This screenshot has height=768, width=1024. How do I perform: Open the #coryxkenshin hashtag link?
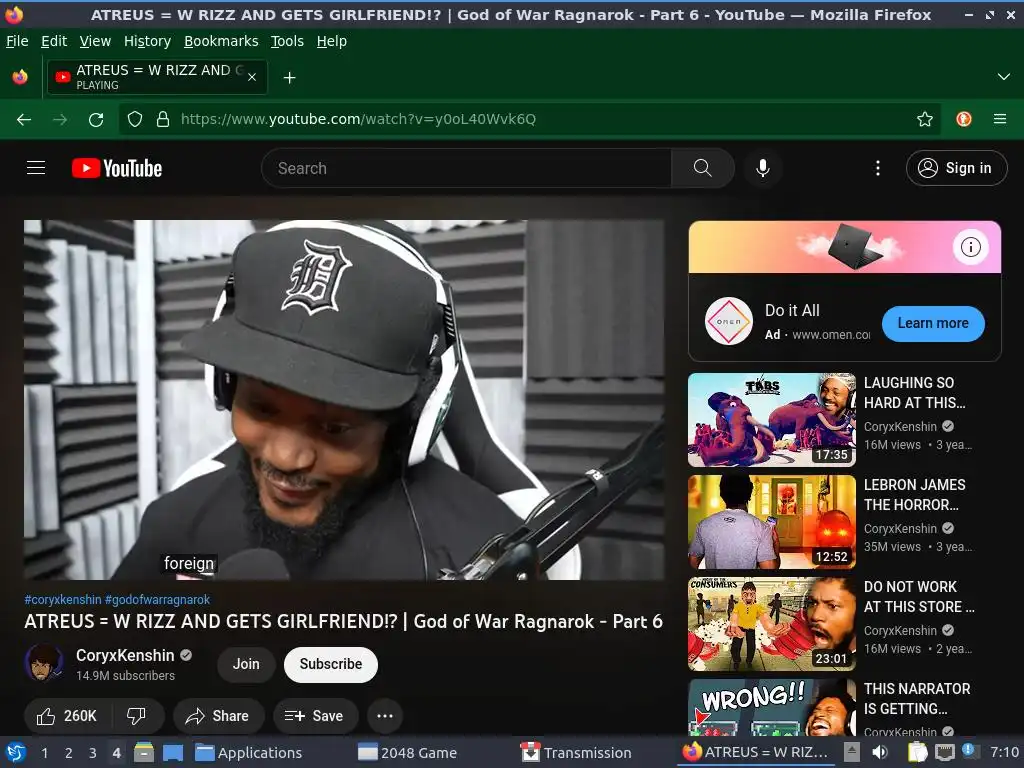63,600
